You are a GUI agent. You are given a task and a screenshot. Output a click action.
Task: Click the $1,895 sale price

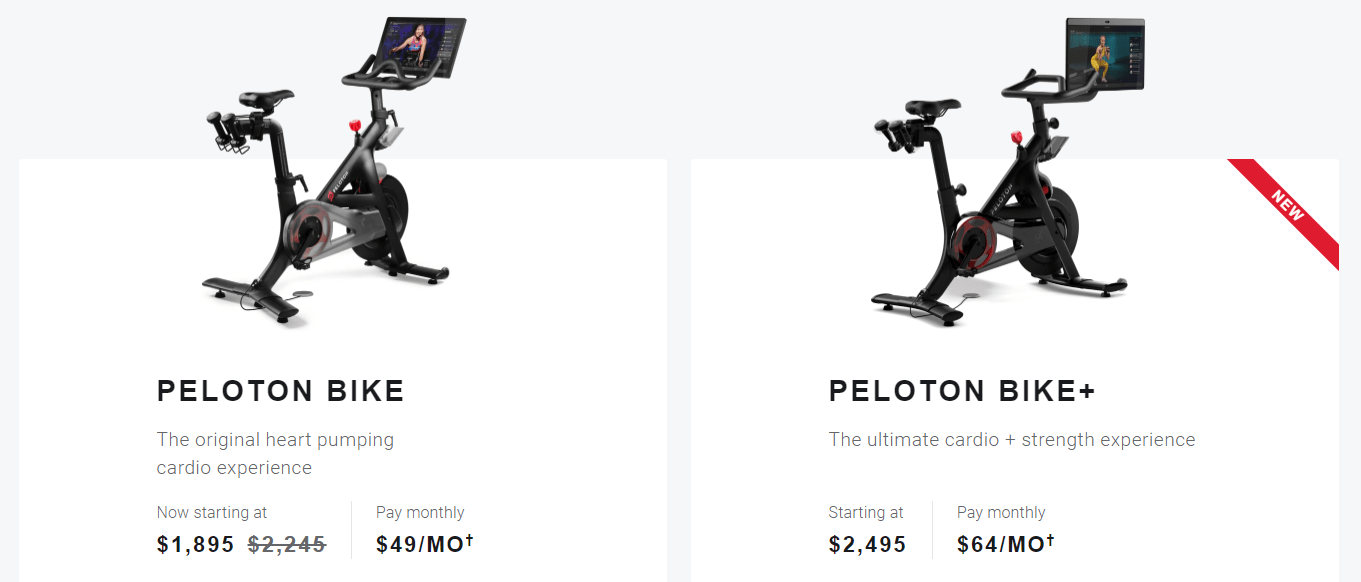194,544
